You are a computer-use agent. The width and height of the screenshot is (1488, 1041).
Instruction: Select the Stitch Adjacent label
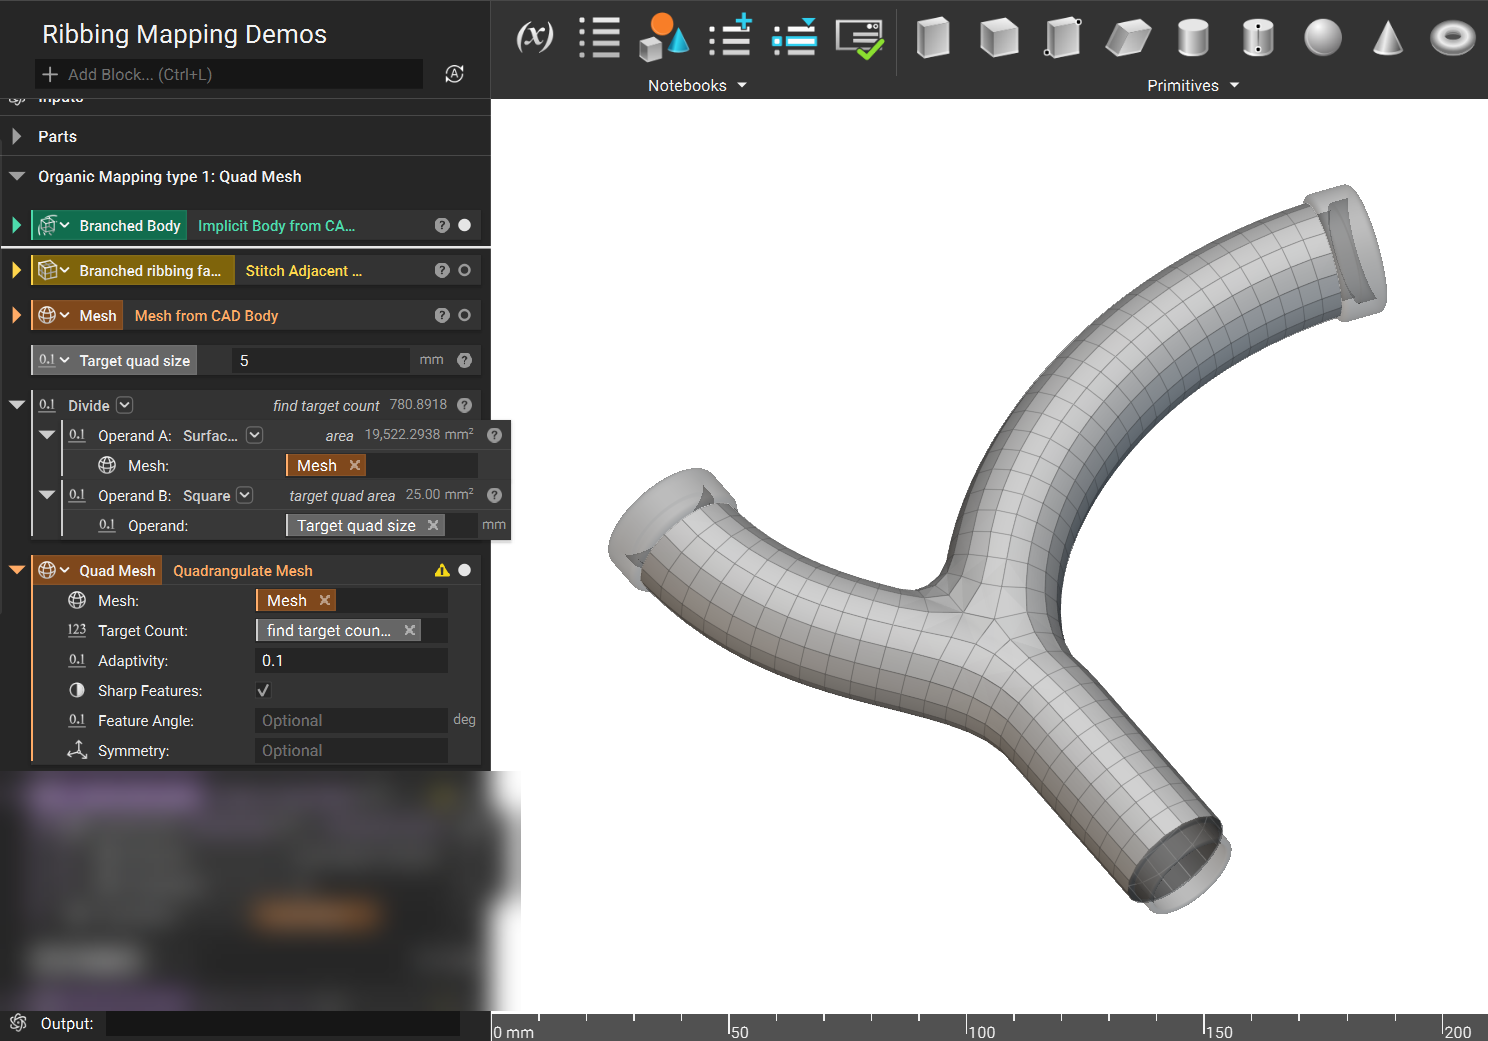pos(304,270)
